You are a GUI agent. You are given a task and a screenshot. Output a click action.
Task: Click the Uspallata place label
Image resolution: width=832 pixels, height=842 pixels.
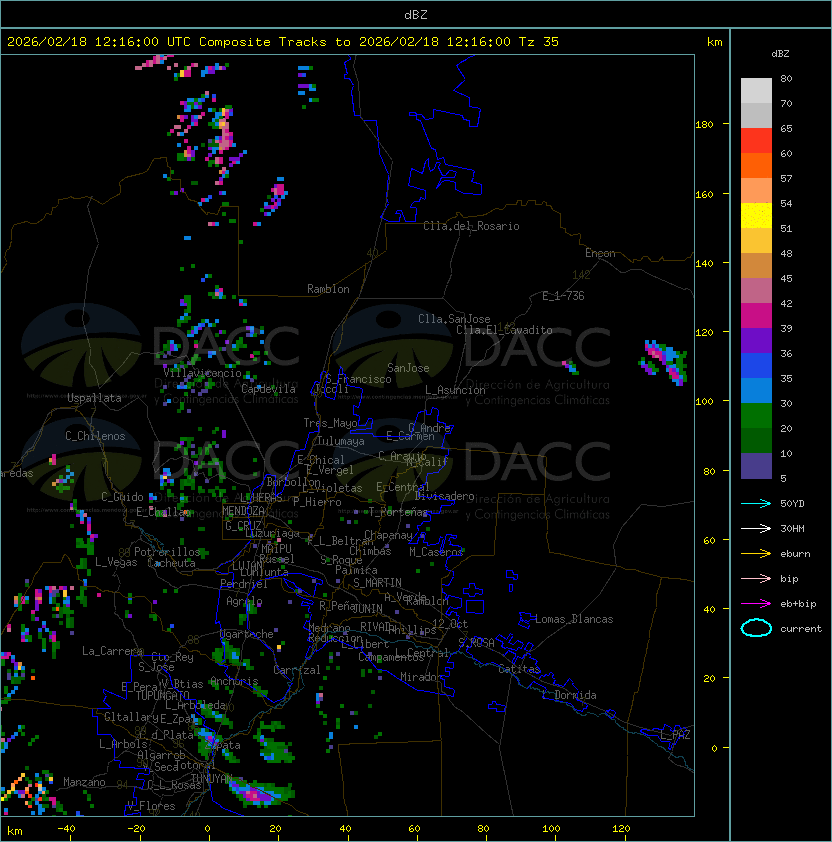pyautogui.click(x=94, y=398)
